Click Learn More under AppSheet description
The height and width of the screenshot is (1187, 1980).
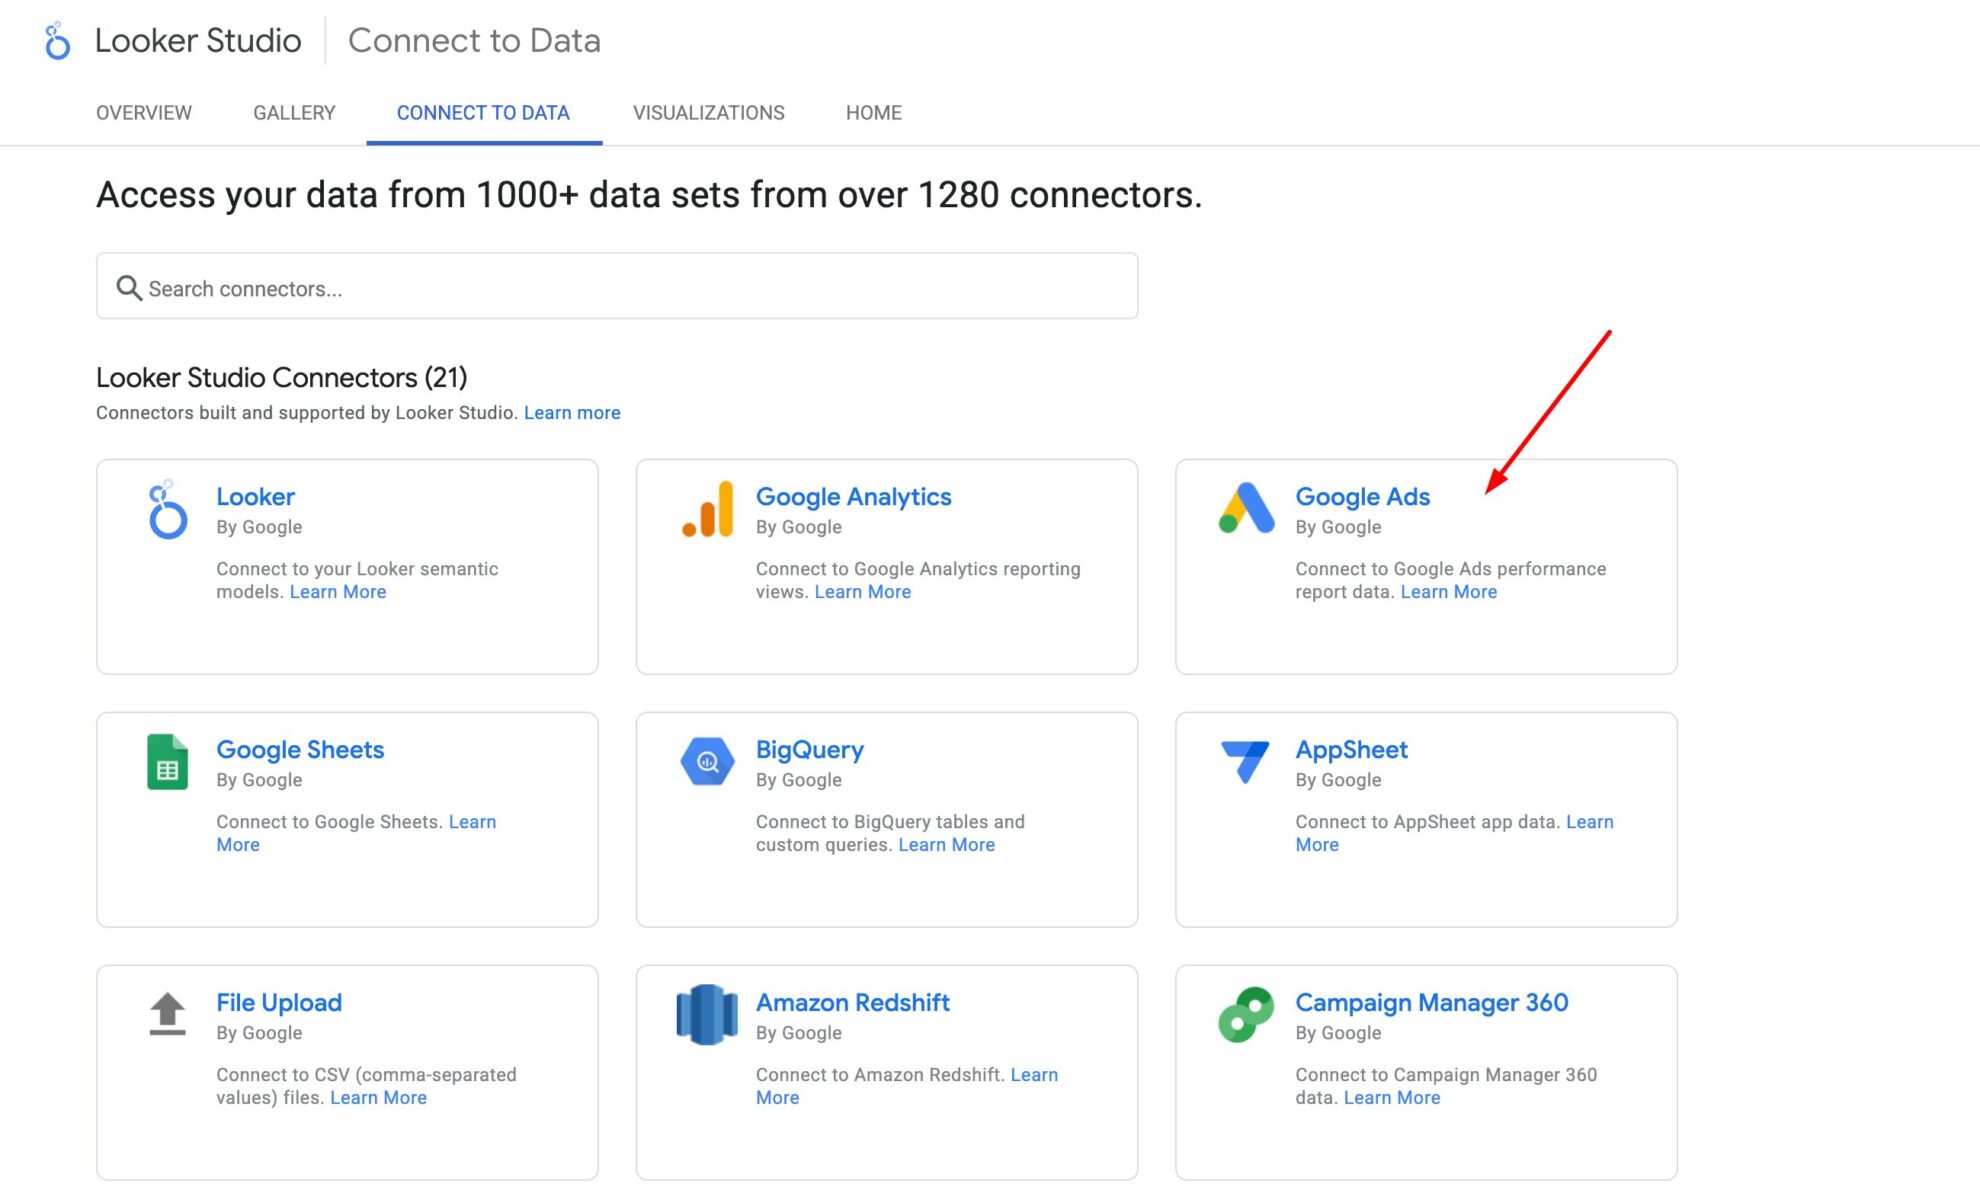(1589, 822)
